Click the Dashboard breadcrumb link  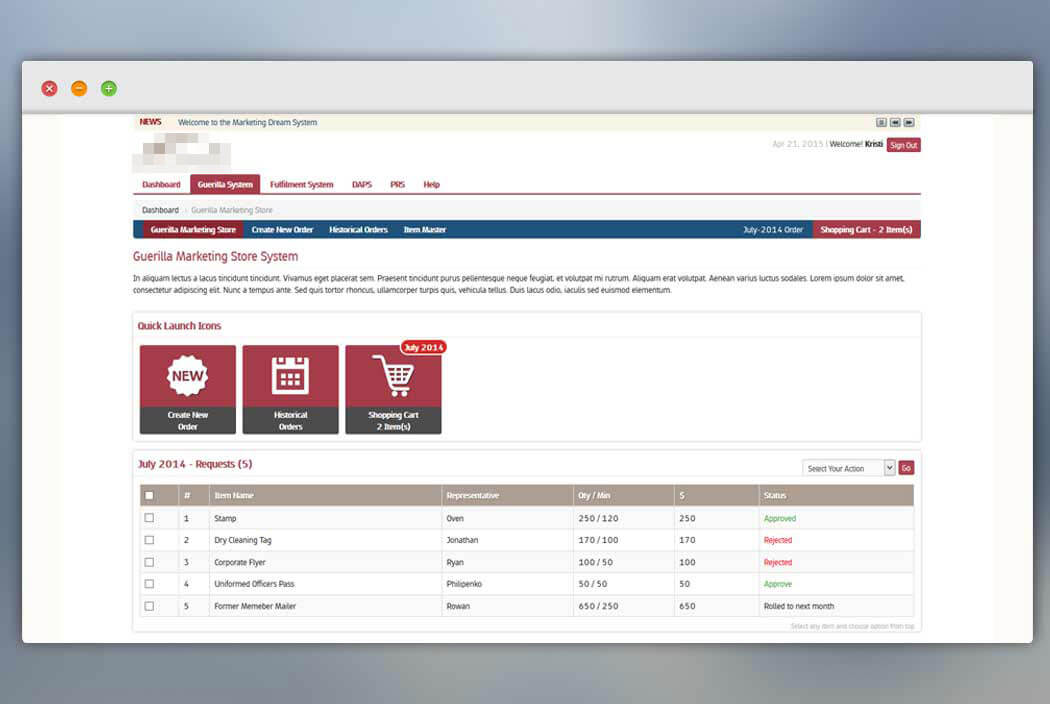[160, 210]
